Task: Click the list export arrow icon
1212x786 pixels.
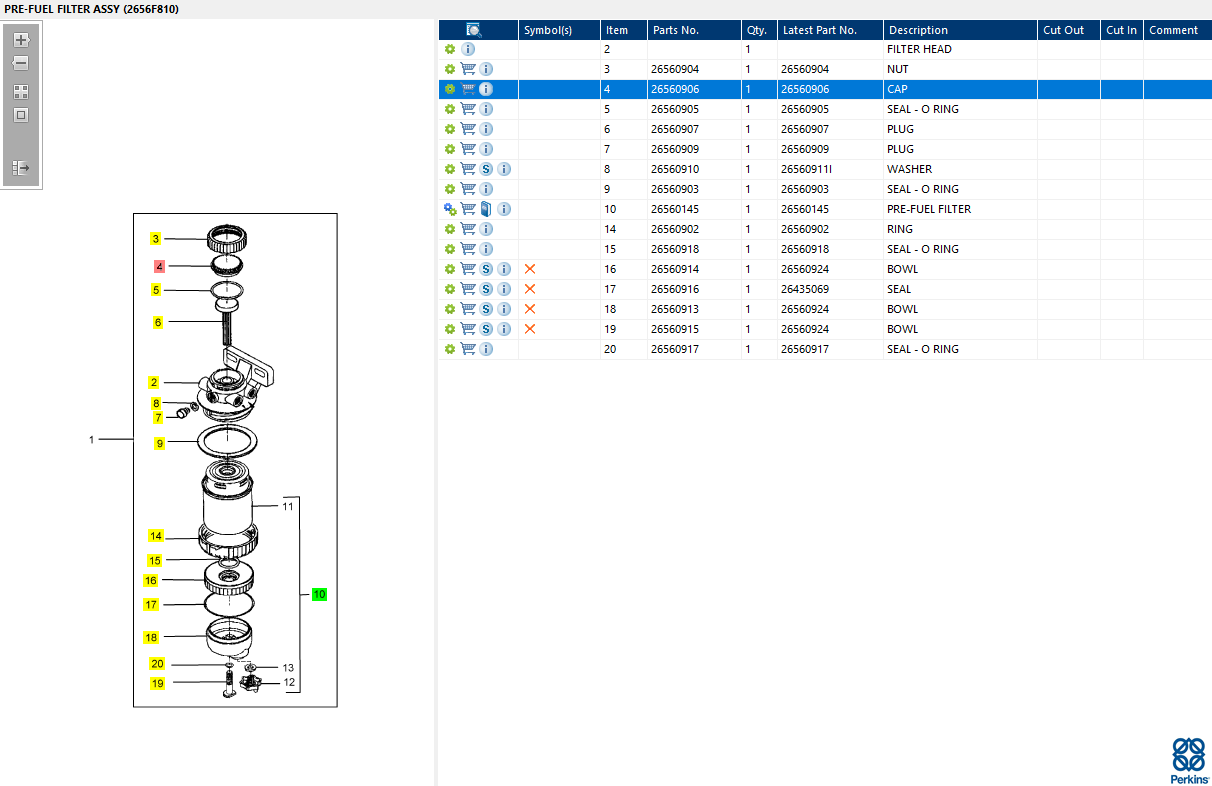Action: coord(21,168)
